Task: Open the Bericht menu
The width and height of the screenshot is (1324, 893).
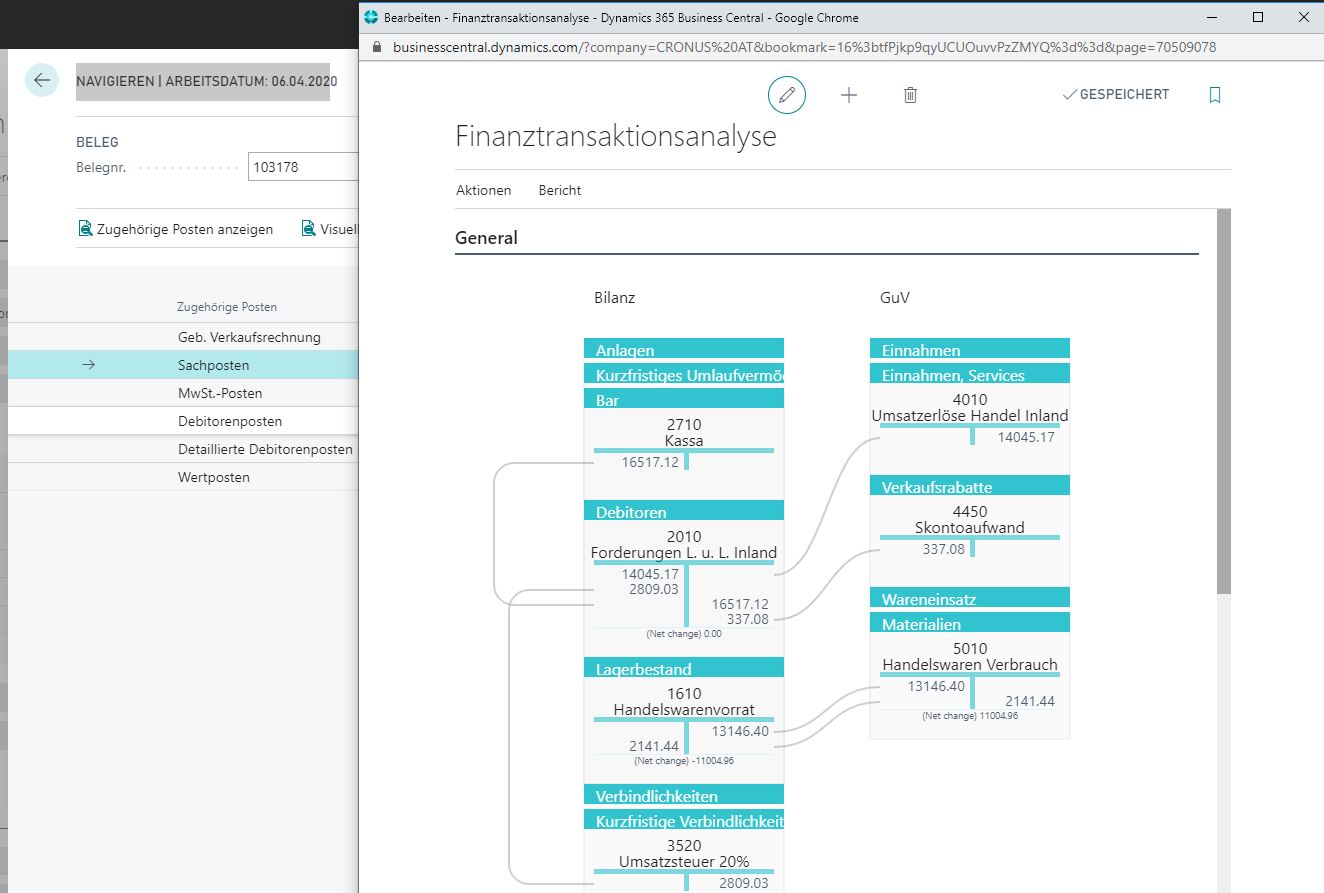Action: click(x=559, y=190)
